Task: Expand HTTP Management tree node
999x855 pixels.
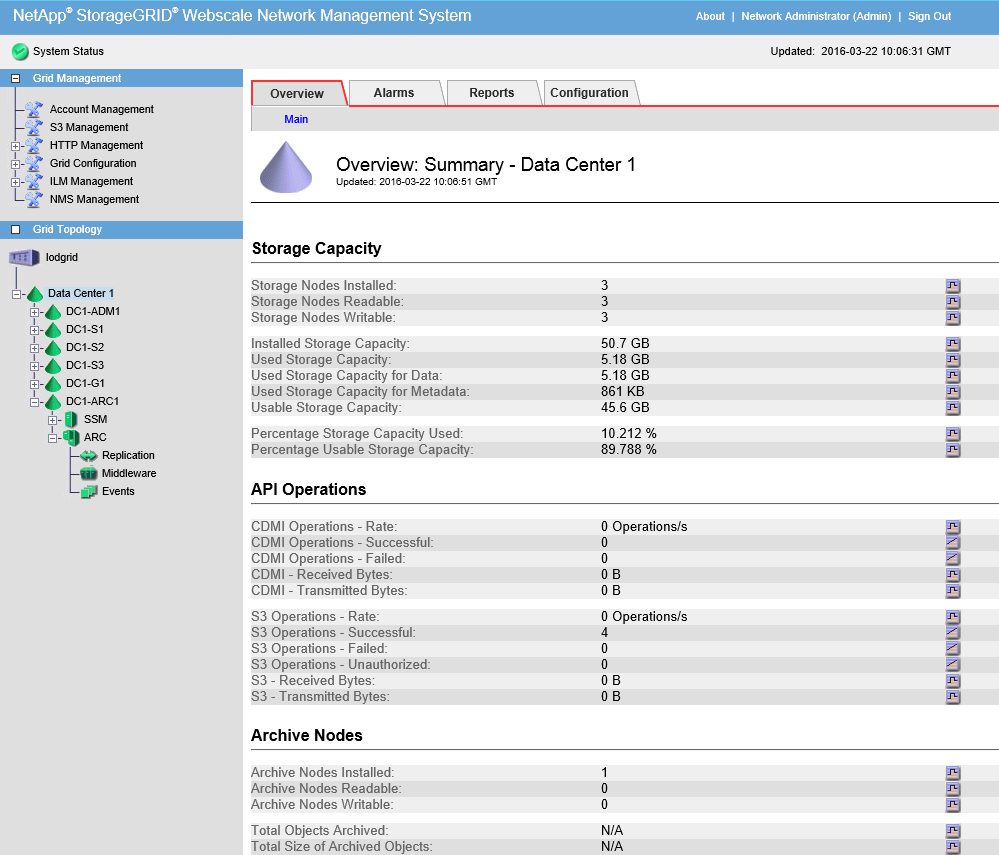Action: [x=15, y=146]
